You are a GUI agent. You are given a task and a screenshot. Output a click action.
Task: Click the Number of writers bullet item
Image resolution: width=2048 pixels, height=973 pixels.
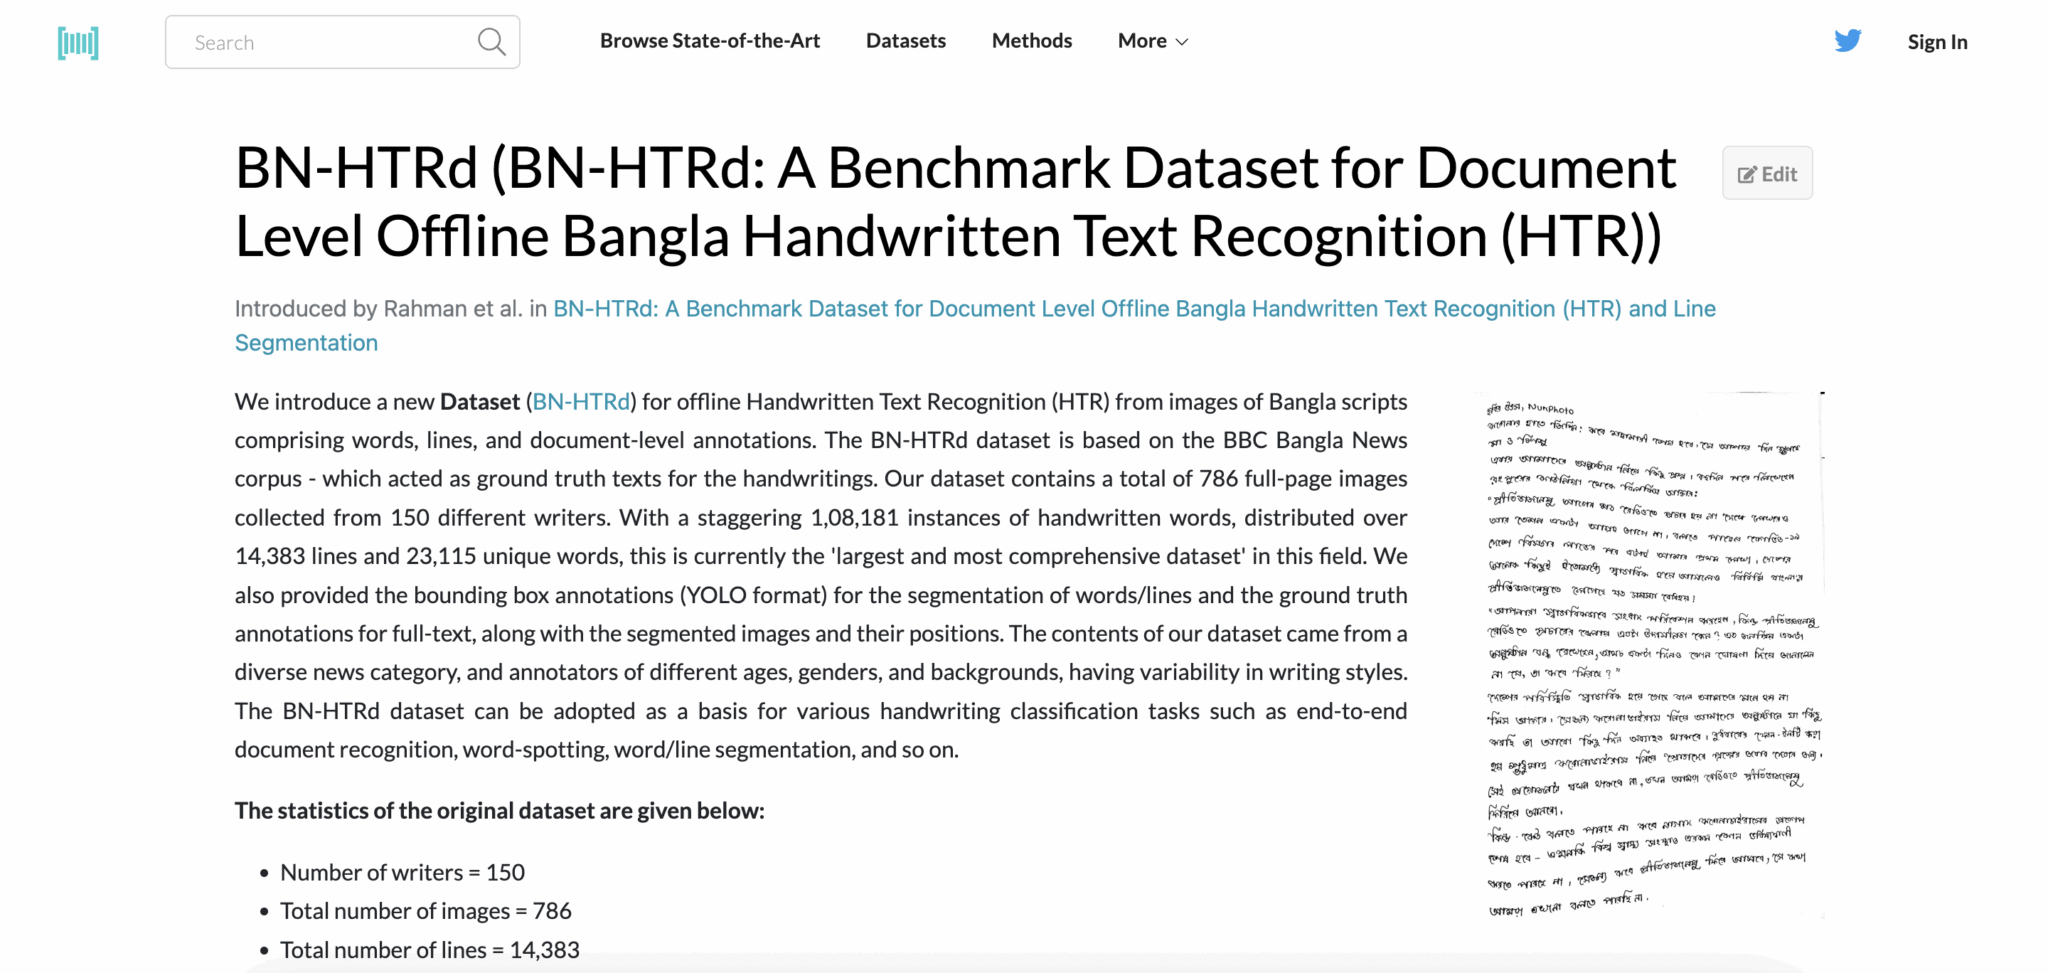(x=402, y=873)
